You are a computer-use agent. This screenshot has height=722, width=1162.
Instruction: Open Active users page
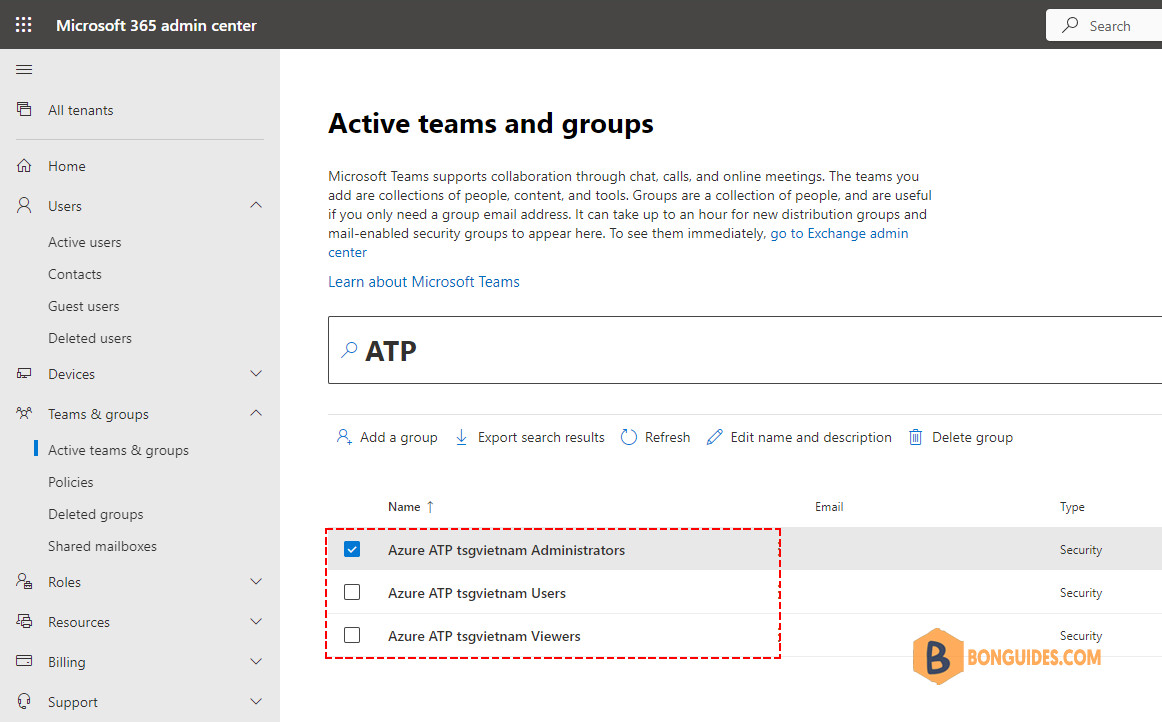[x=84, y=242]
